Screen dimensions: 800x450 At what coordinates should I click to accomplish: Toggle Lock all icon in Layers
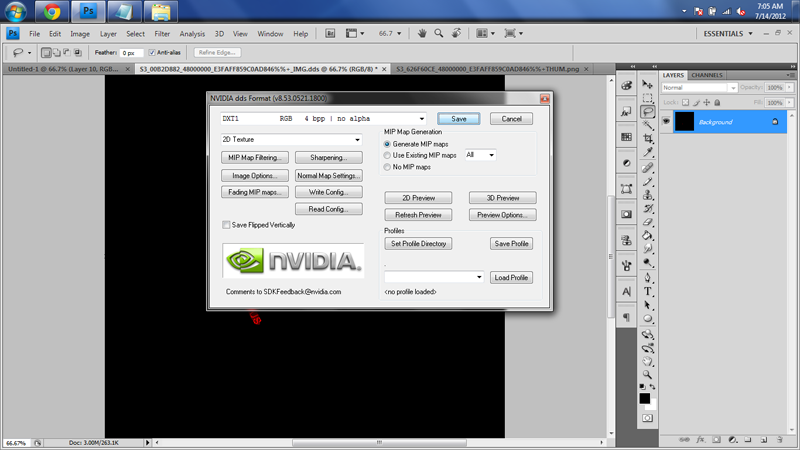(x=717, y=103)
